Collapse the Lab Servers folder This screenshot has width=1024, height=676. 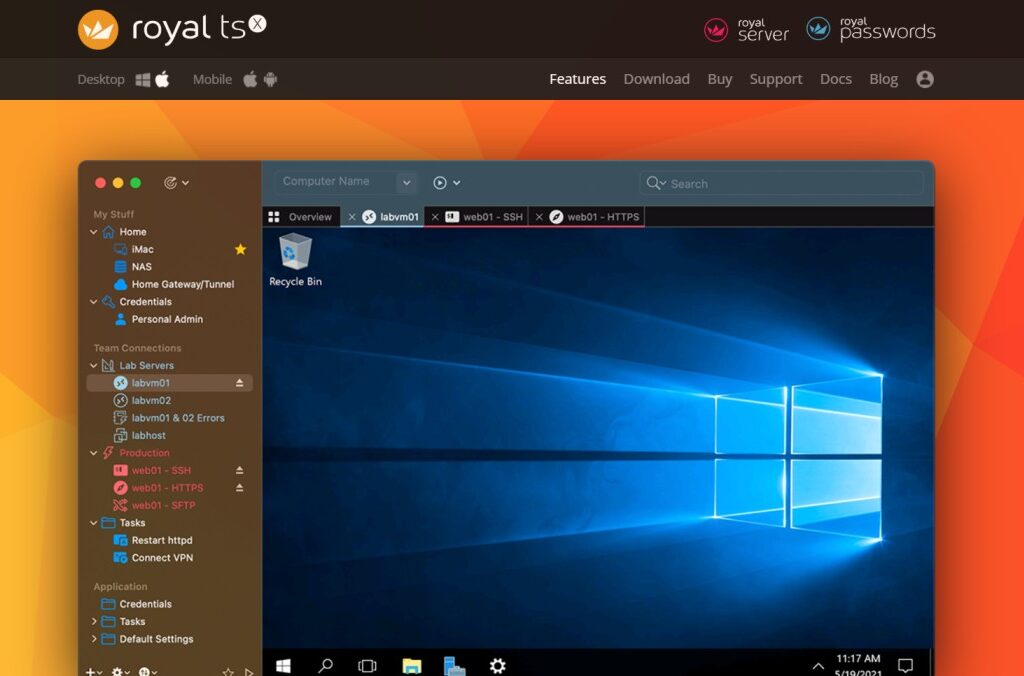(93, 366)
